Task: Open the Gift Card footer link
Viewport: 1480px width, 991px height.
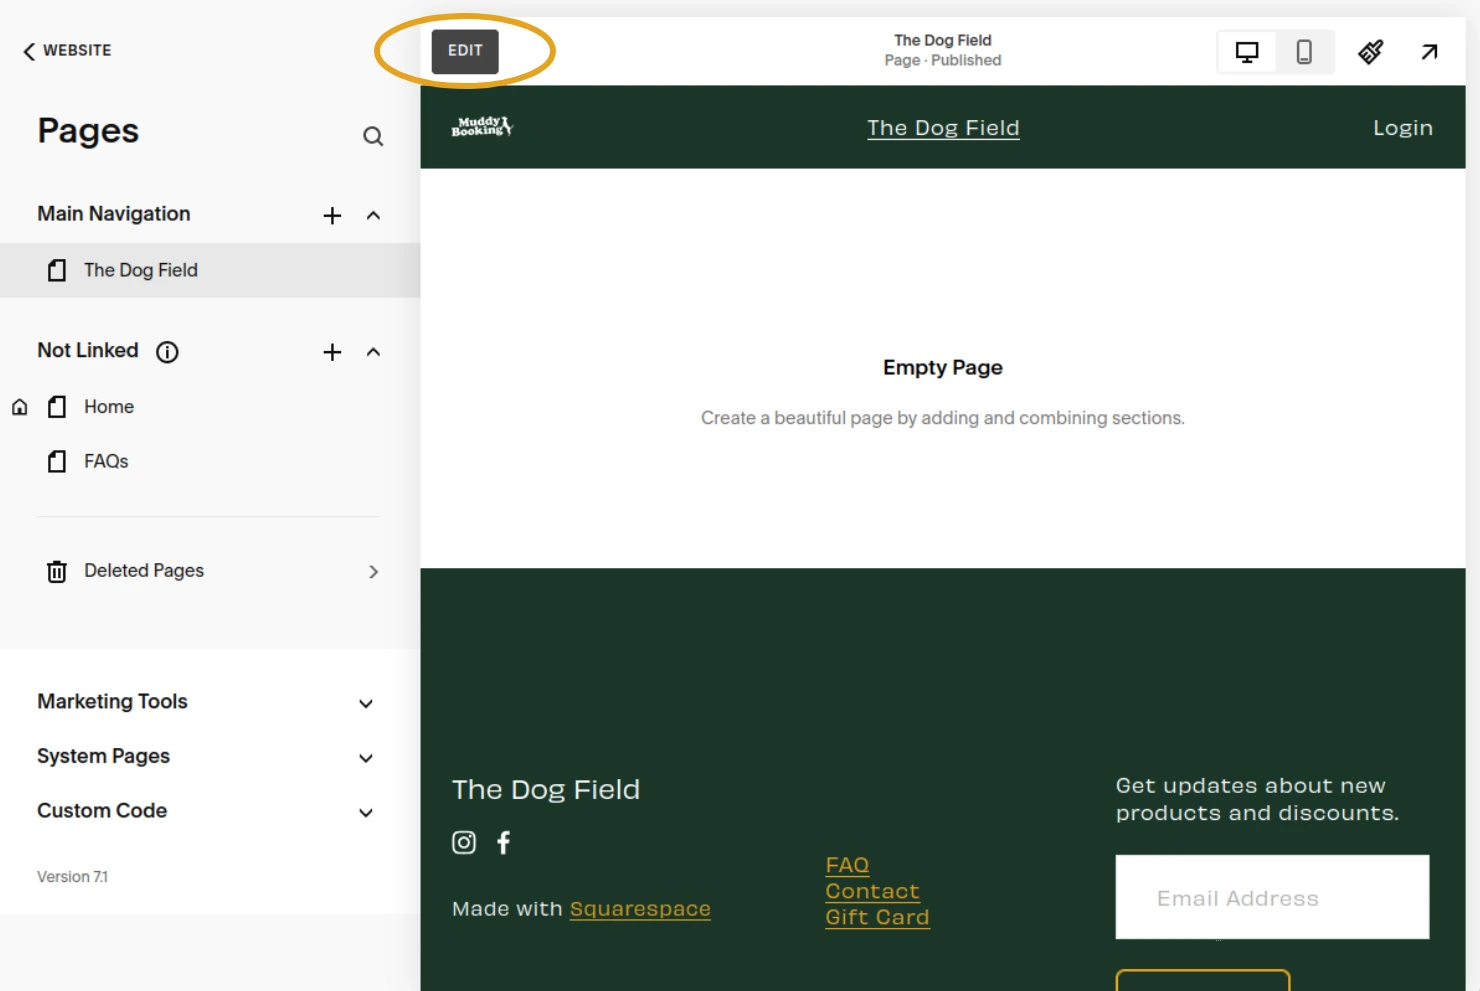Action: [x=877, y=916]
